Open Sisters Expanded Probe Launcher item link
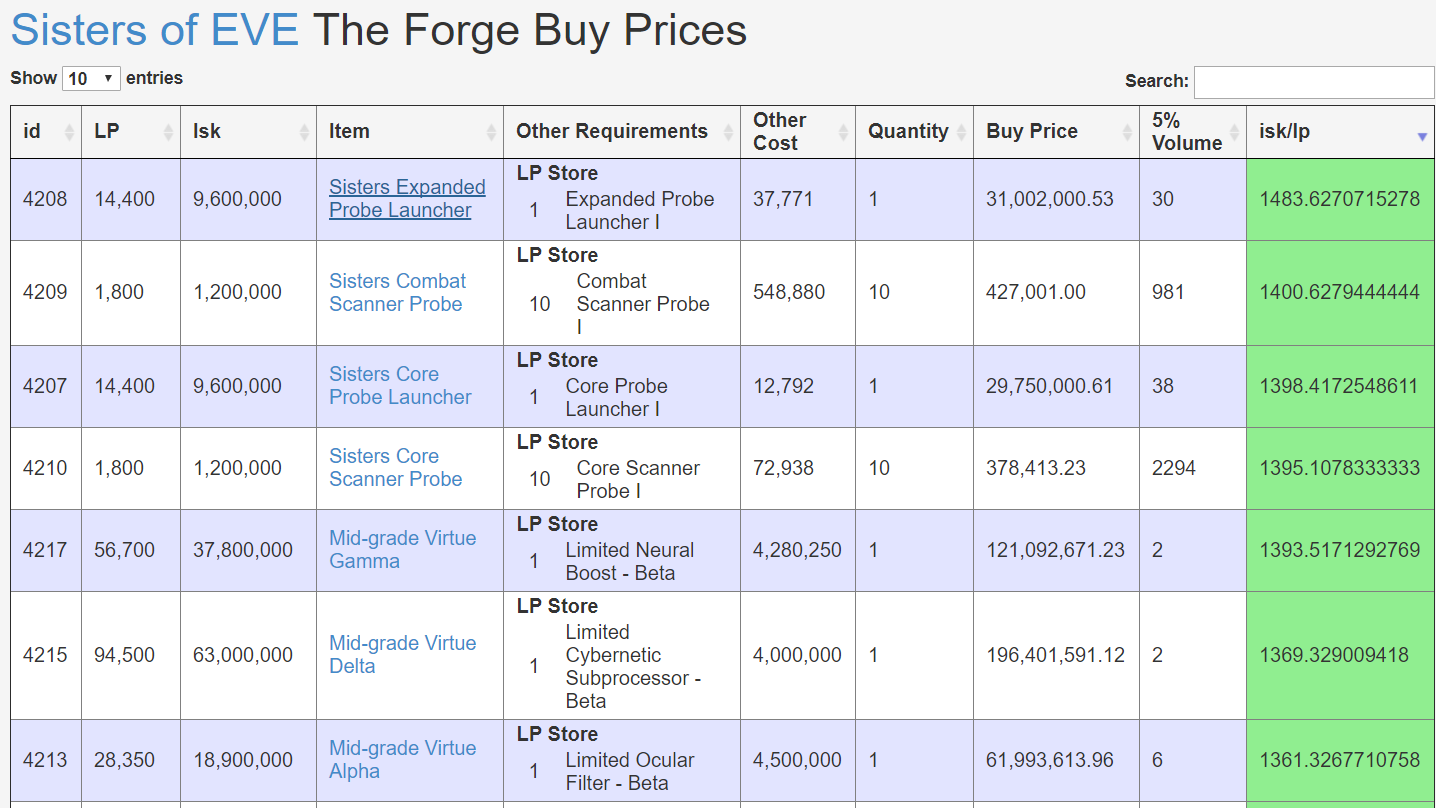1436x808 pixels. 407,199
